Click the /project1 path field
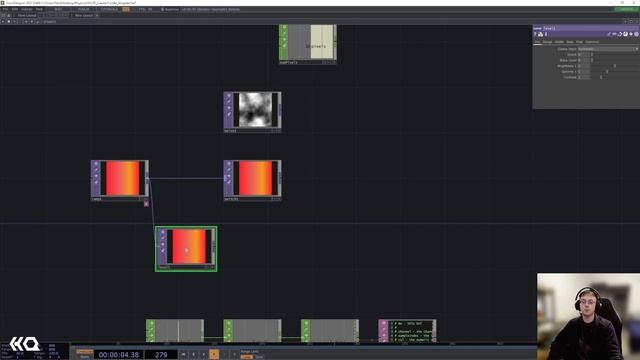Image resolution: width=640 pixels, height=360 pixels. pyautogui.click(x=50, y=22)
